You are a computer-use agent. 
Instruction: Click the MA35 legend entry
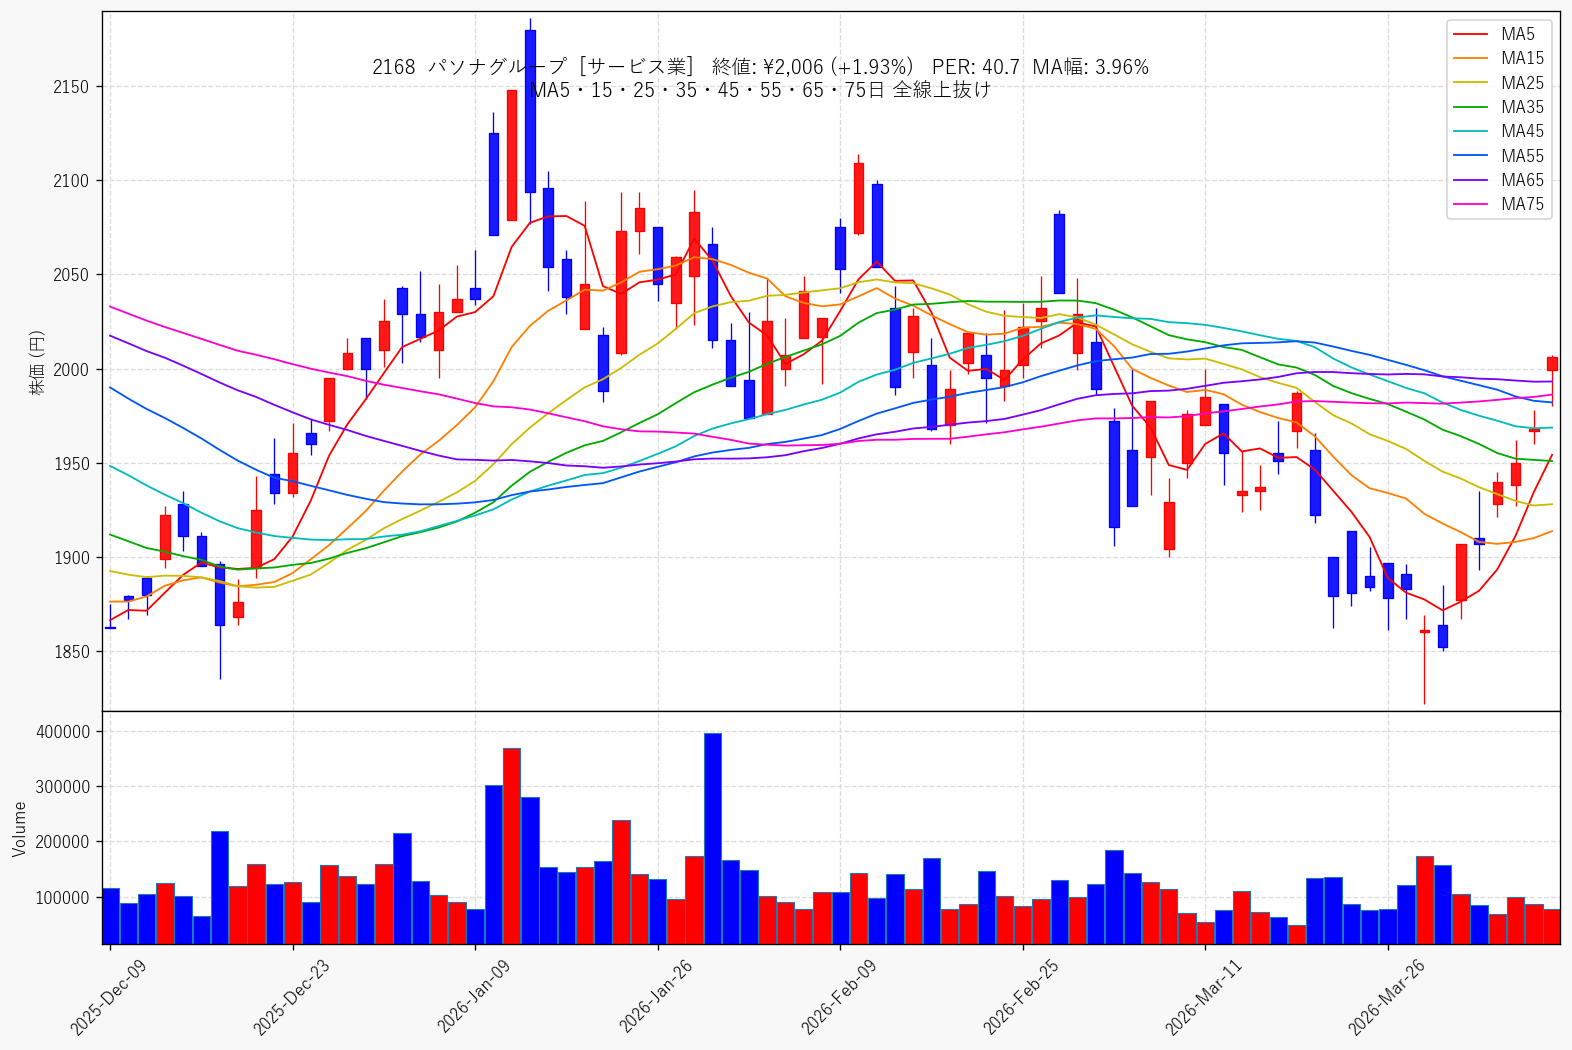1498,107
